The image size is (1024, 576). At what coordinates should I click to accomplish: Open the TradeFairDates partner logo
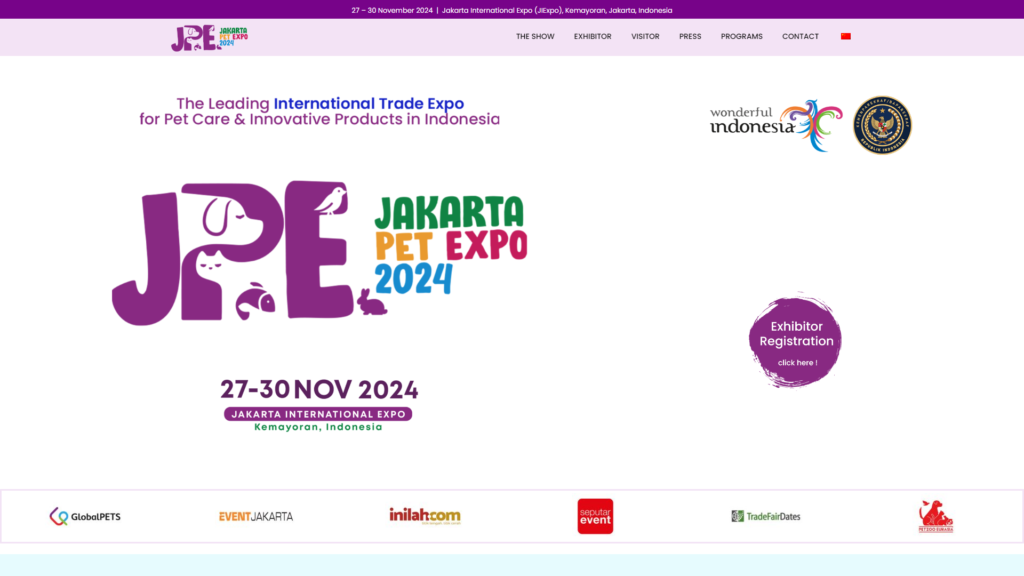[x=765, y=516]
